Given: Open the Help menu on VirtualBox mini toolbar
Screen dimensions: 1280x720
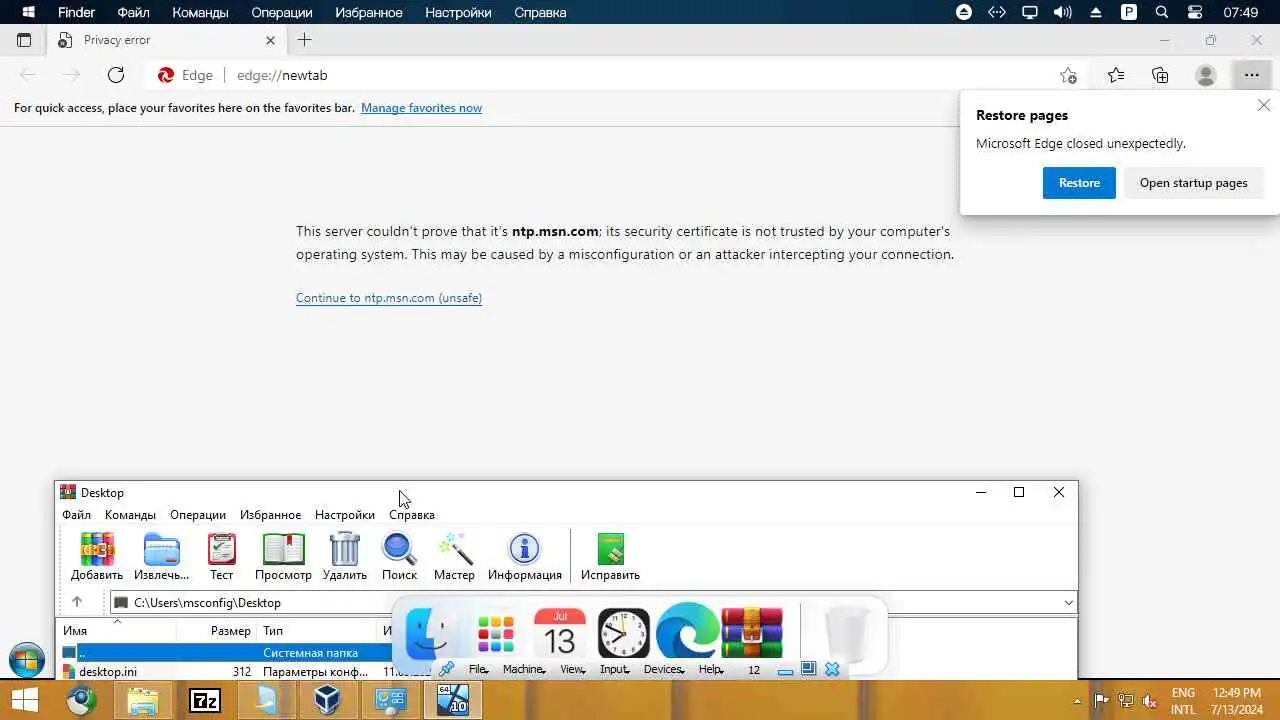Looking at the screenshot, I should [711, 669].
